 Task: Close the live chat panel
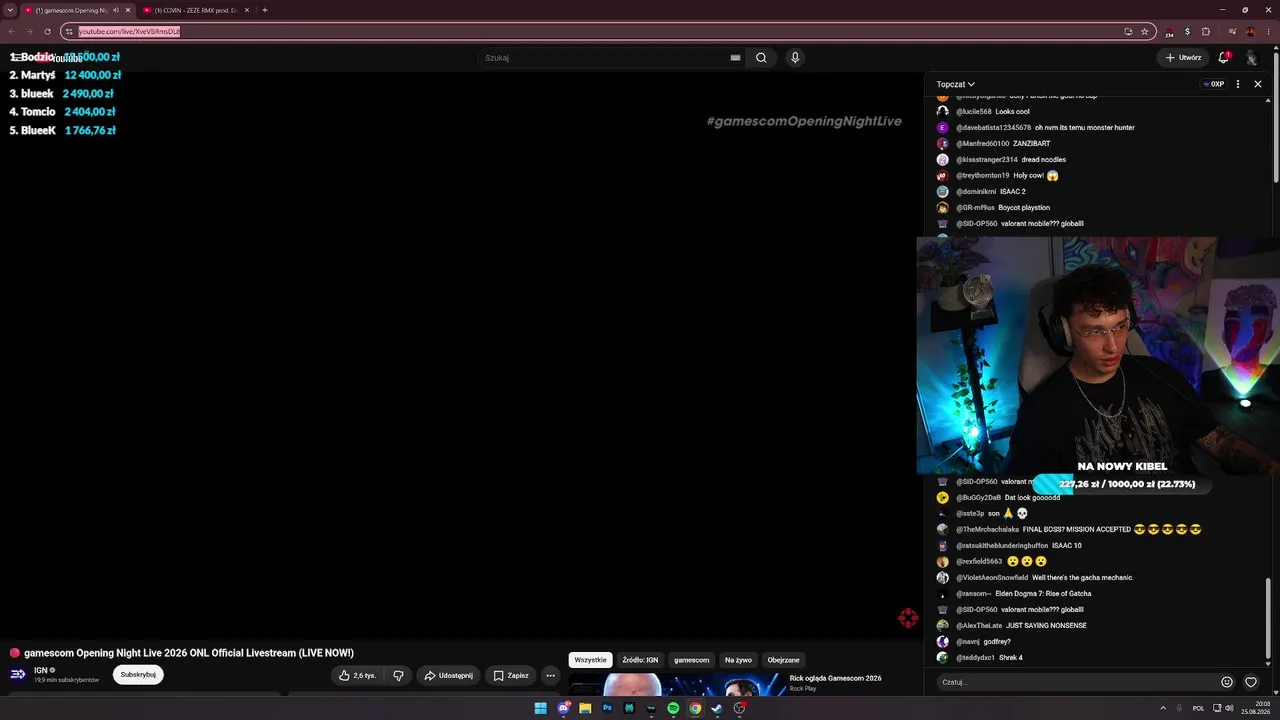tap(1258, 84)
